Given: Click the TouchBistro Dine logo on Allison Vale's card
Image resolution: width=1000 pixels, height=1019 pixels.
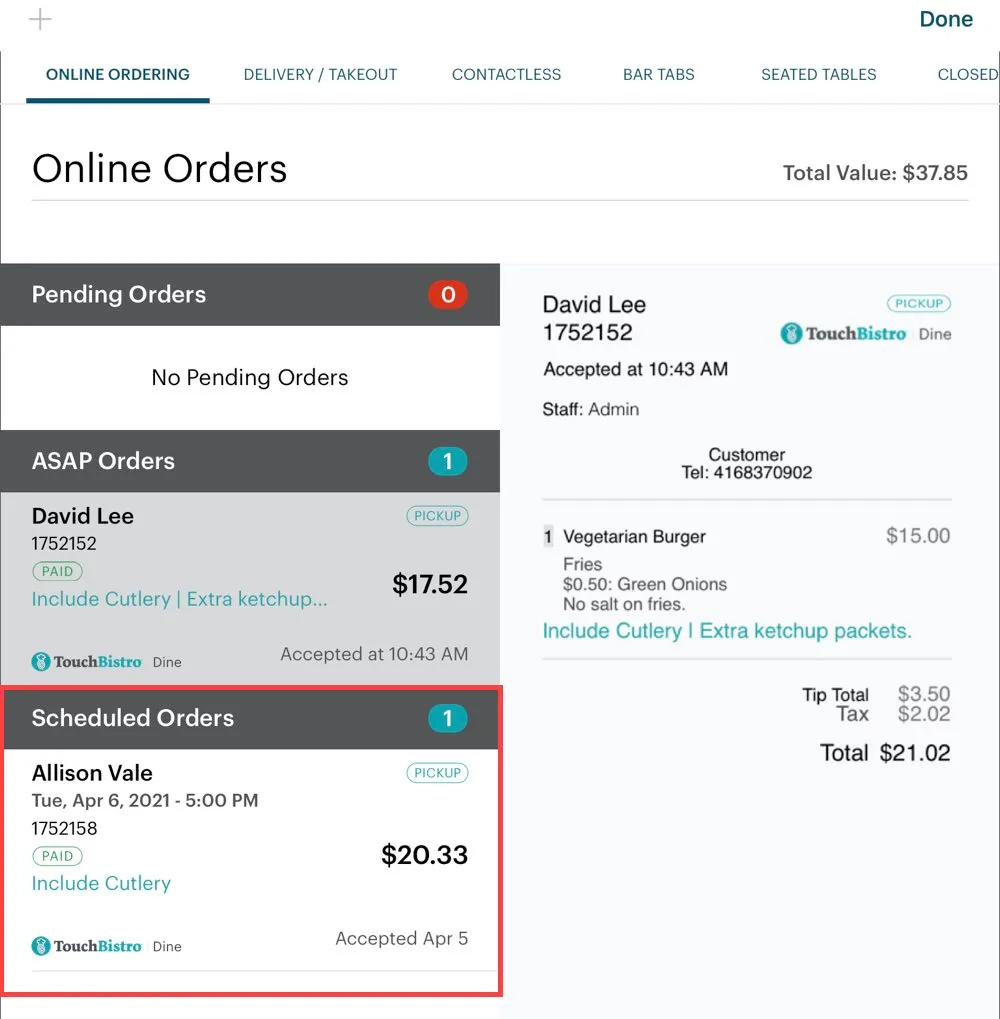Looking at the screenshot, I should pos(86,945).
